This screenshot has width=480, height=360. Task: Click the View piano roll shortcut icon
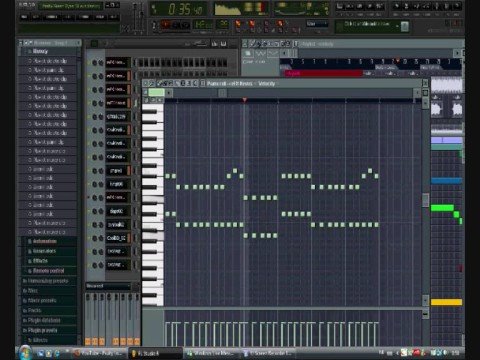(360, 6)
